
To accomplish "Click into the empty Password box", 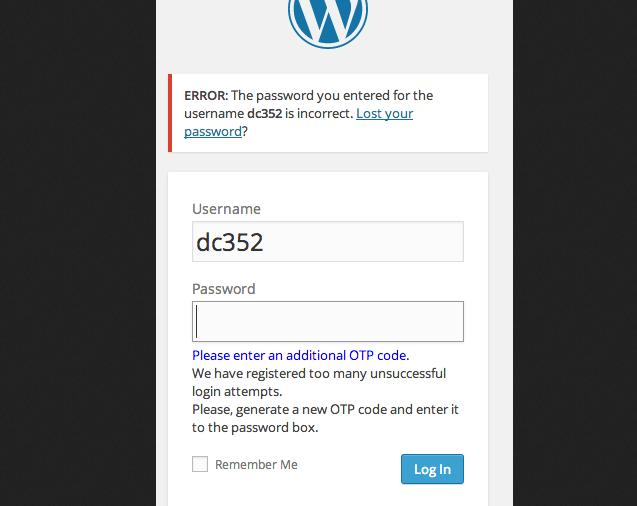I will 328,321.
